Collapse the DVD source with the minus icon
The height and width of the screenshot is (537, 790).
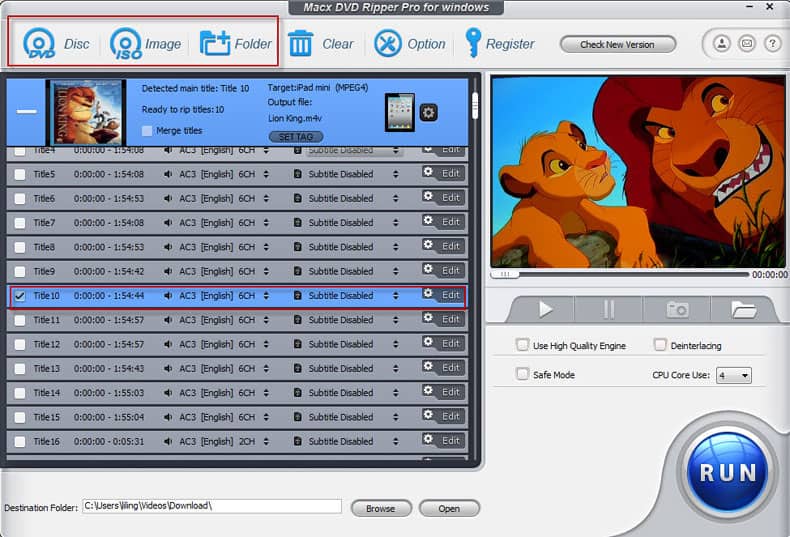tap(26, 111)
